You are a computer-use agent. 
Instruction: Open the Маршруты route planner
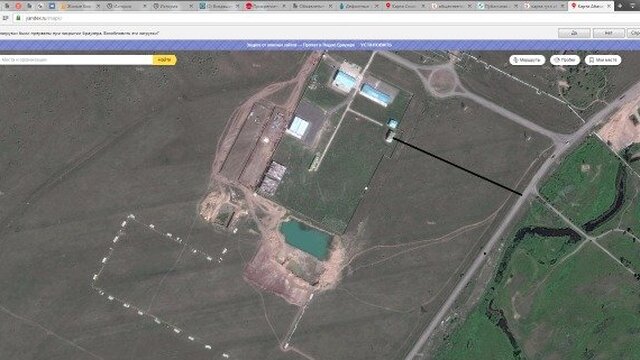point(527,60)
